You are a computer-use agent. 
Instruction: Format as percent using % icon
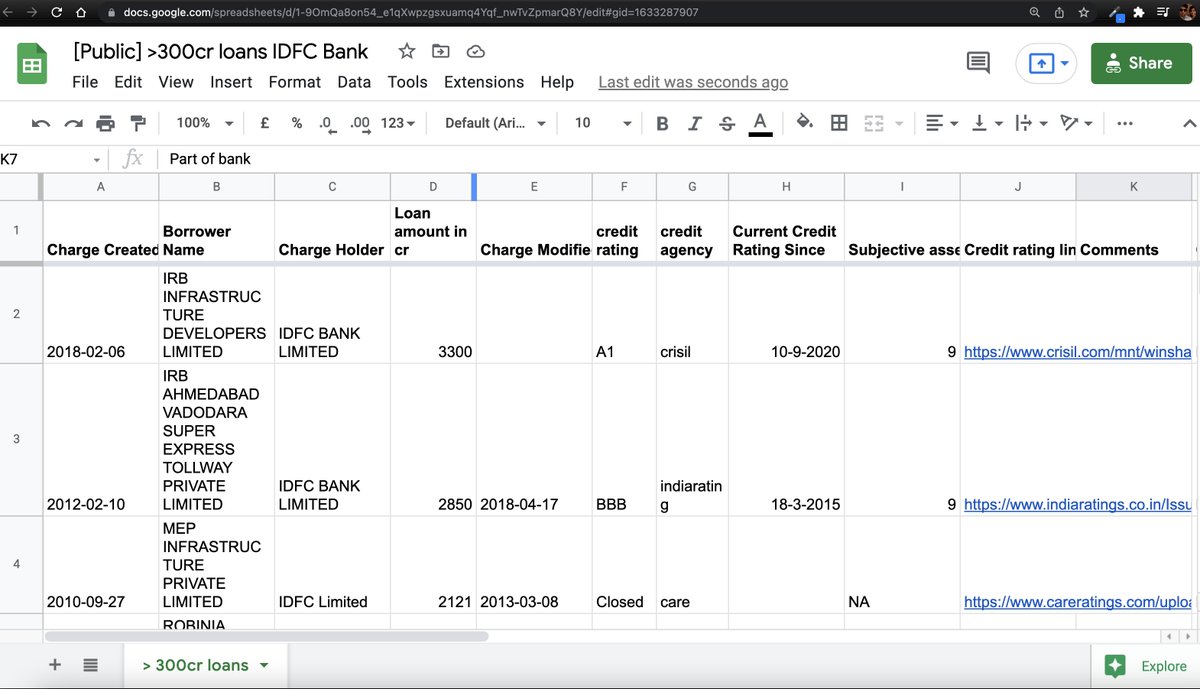click(x=297, y=123)
